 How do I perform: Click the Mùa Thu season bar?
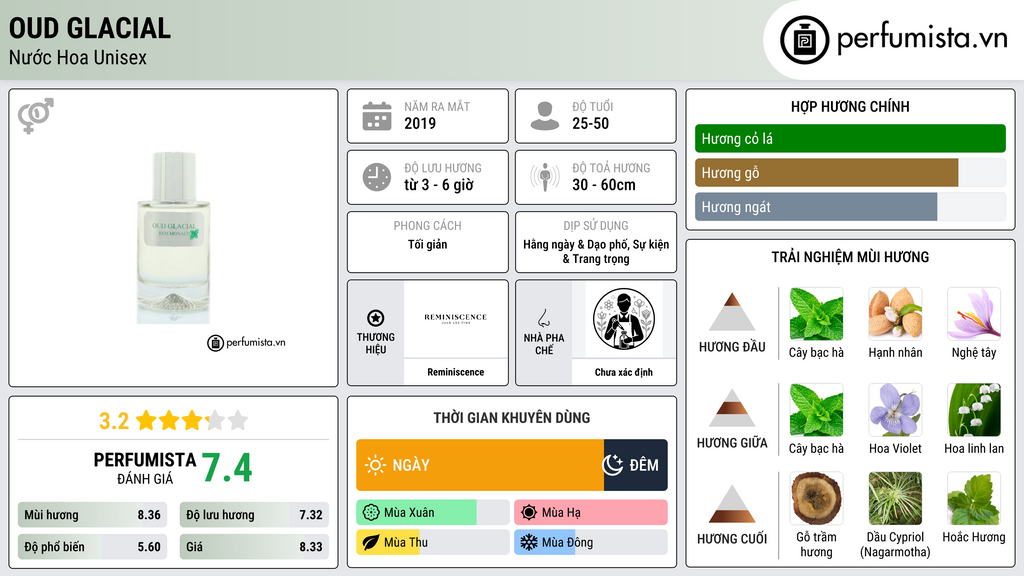pyautogui.click(x=432, y=542)
